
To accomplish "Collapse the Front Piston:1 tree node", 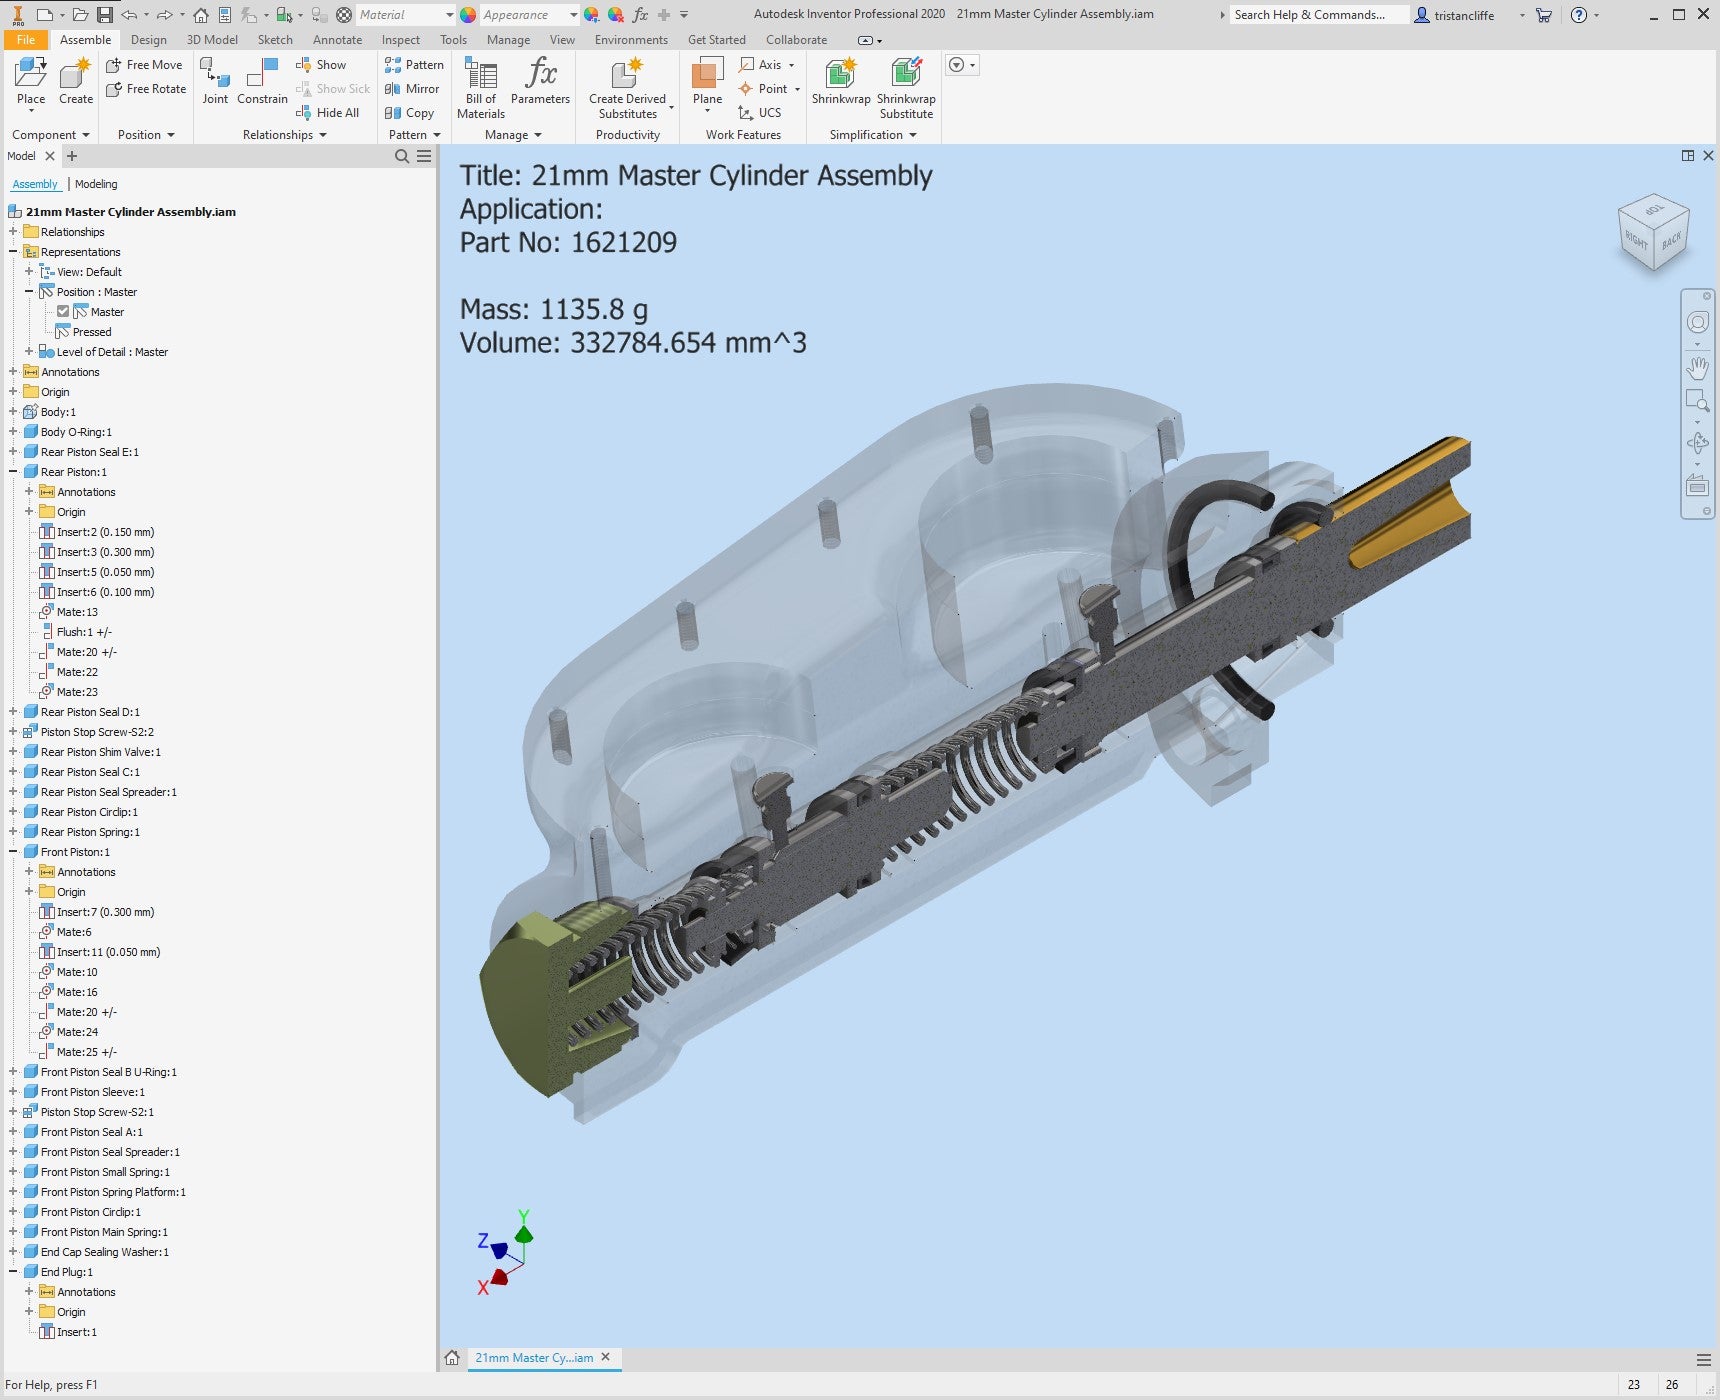I will point(12,851).
